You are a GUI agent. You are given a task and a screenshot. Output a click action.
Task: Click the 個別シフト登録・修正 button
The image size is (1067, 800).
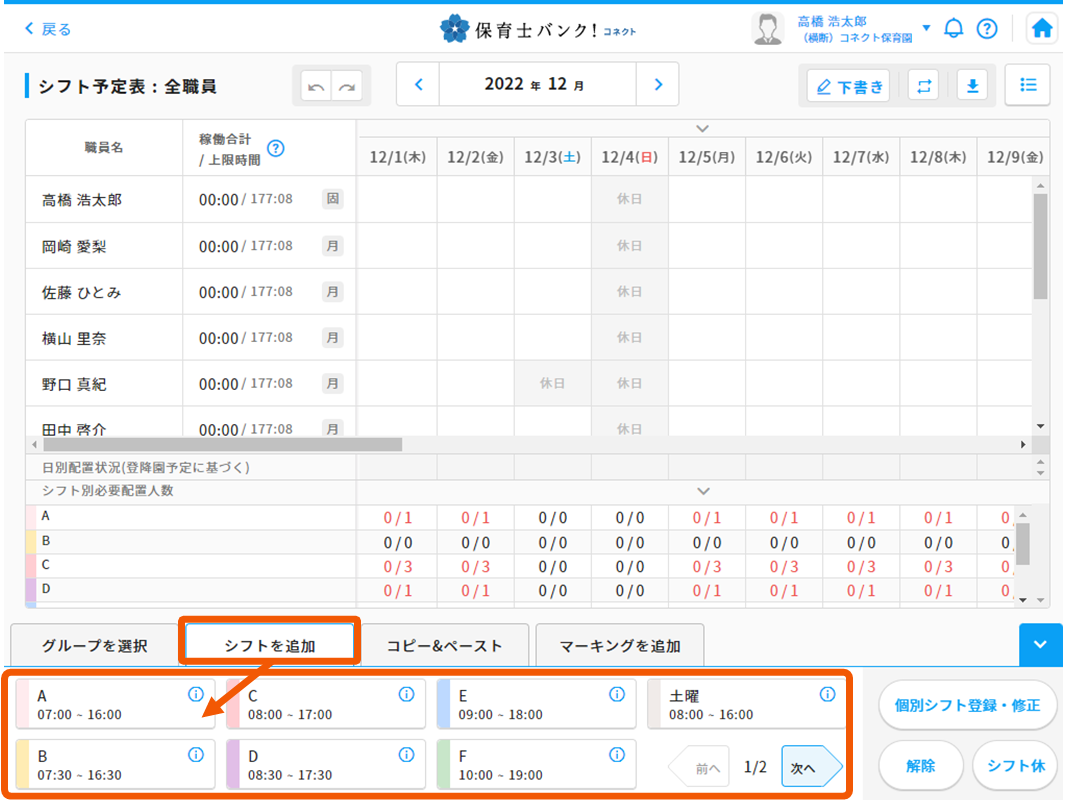(x=968, y=705)
